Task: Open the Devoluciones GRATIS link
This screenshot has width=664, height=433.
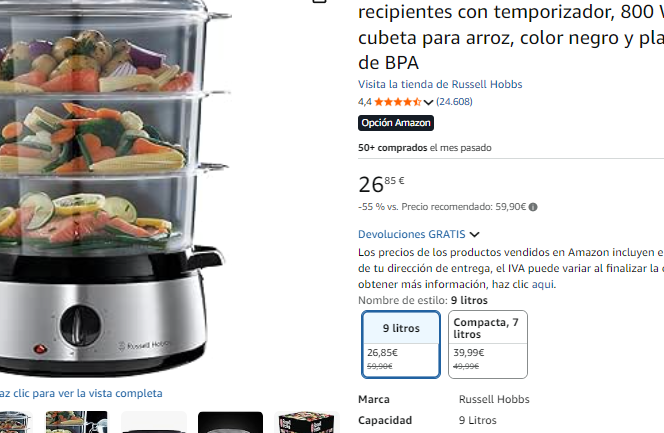Action: click(412, 234)
